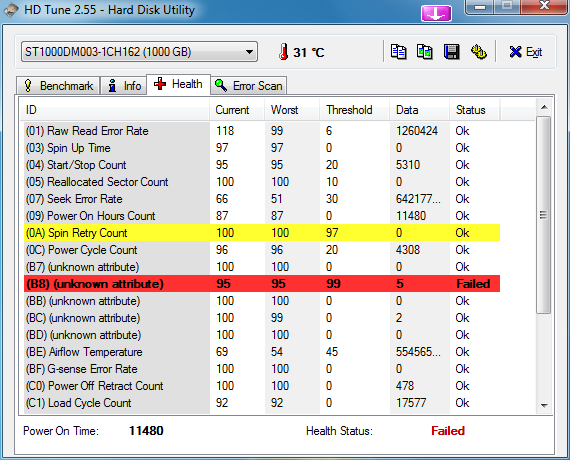Click the copy screenshot to clipboard icon
This screenshot has width=570, height=460.
[425, 52]
